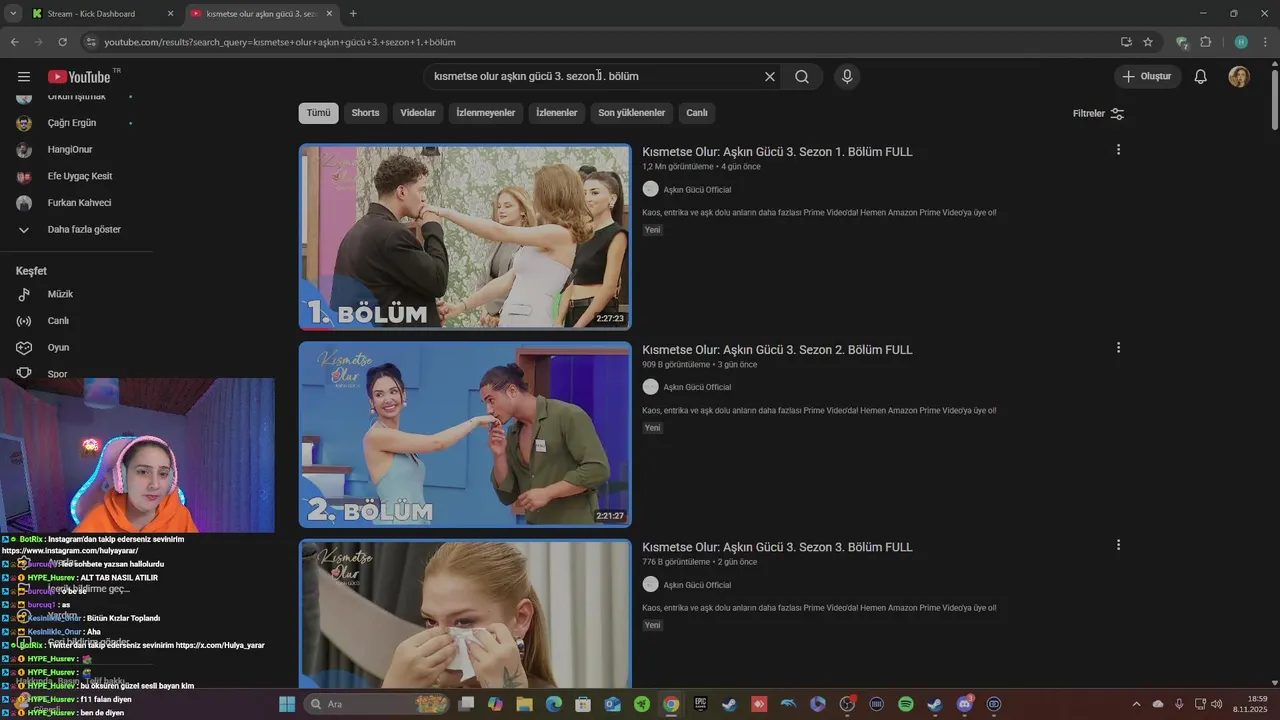This screenshot has height=720, width=1280.
Task: Open new browser tab with plus
Action: click(353, 14)
